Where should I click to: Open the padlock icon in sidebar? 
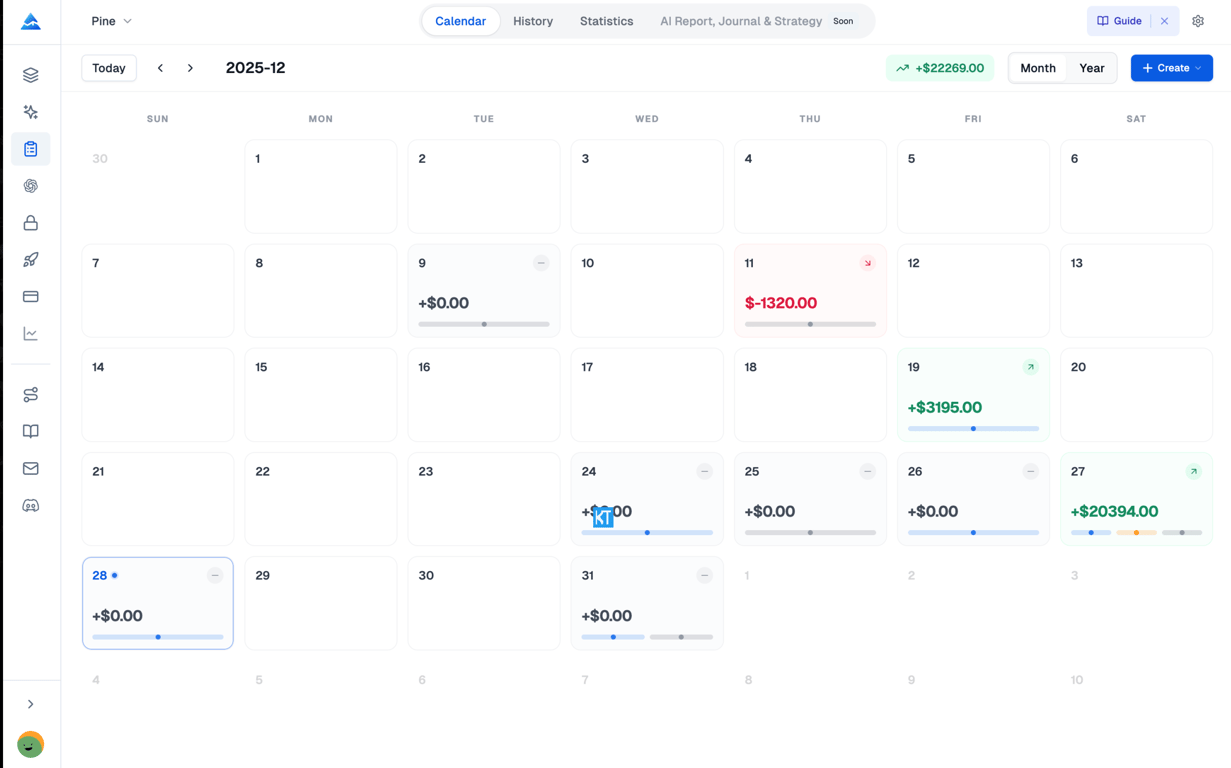31,223
